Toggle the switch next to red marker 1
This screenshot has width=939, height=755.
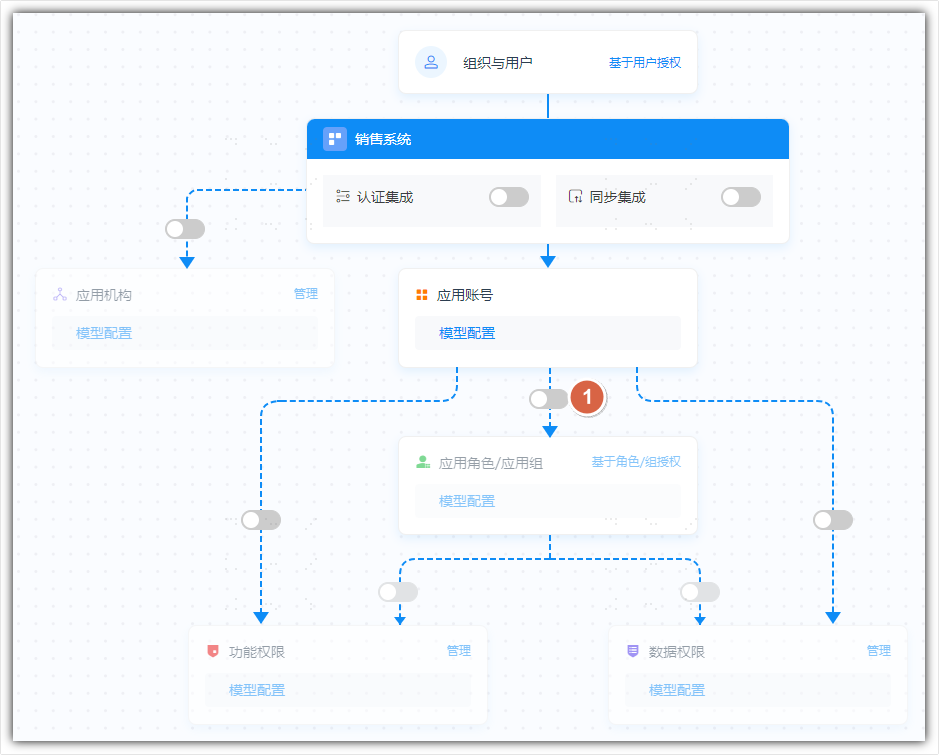(549, 399)
